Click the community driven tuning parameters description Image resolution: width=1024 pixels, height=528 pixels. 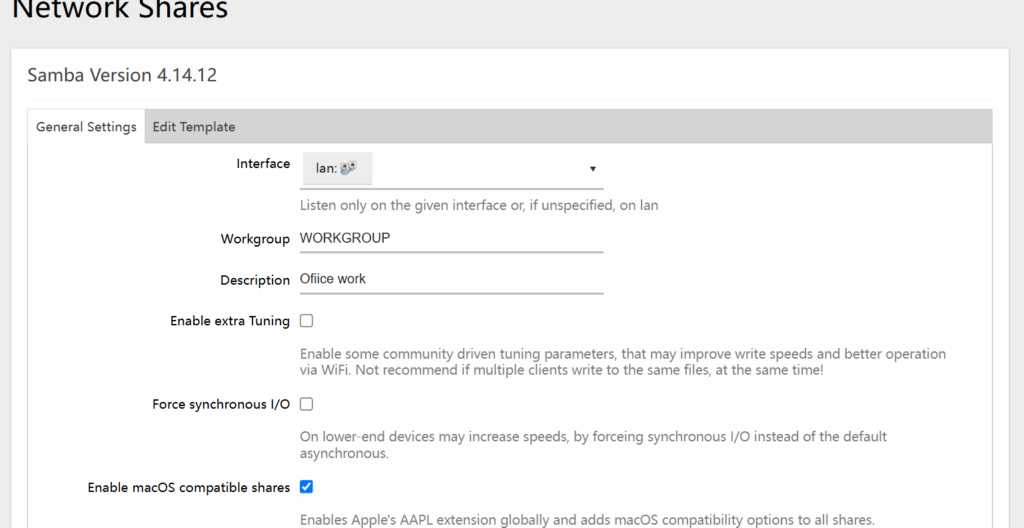pos(623,362)
